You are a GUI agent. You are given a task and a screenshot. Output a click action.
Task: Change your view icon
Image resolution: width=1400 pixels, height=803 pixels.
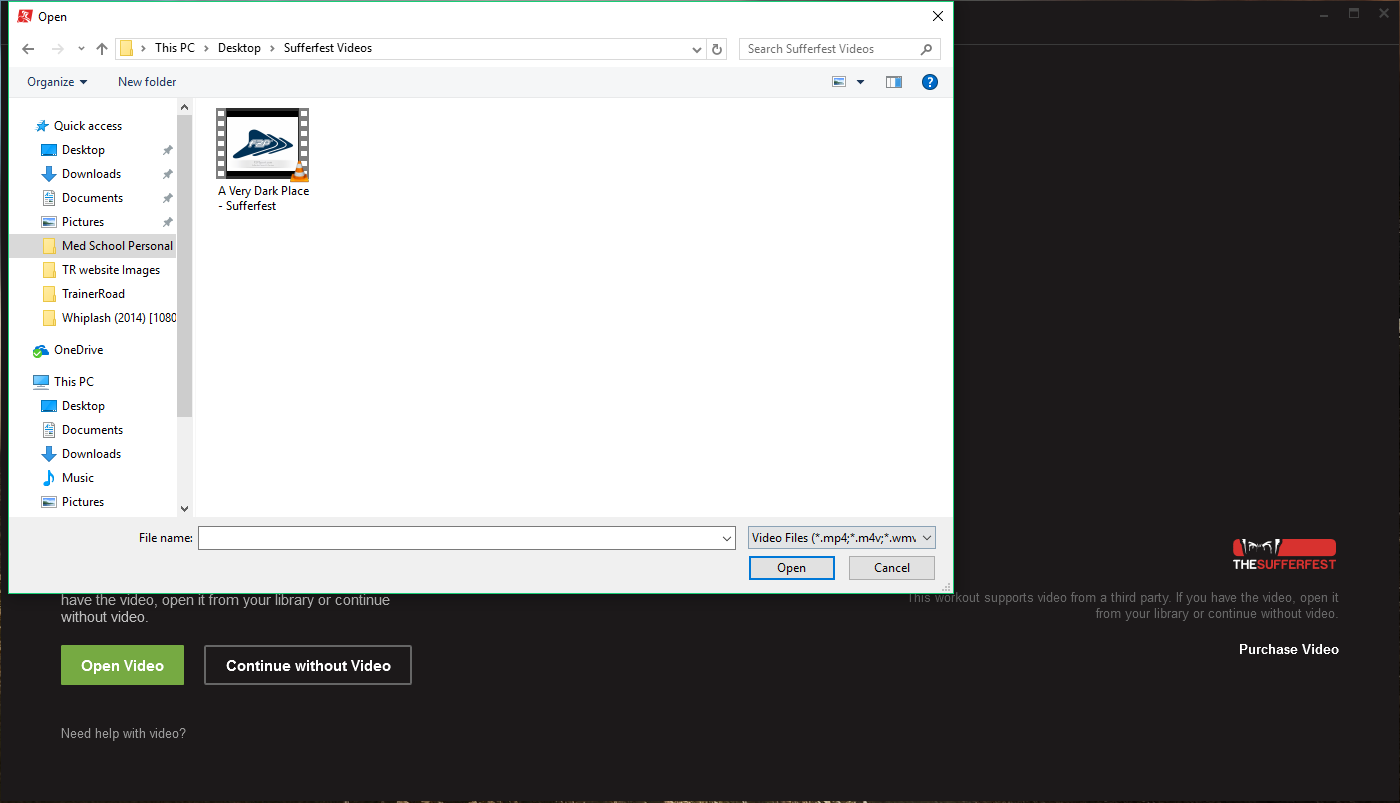pyautogui.click(x=839, y=82)
